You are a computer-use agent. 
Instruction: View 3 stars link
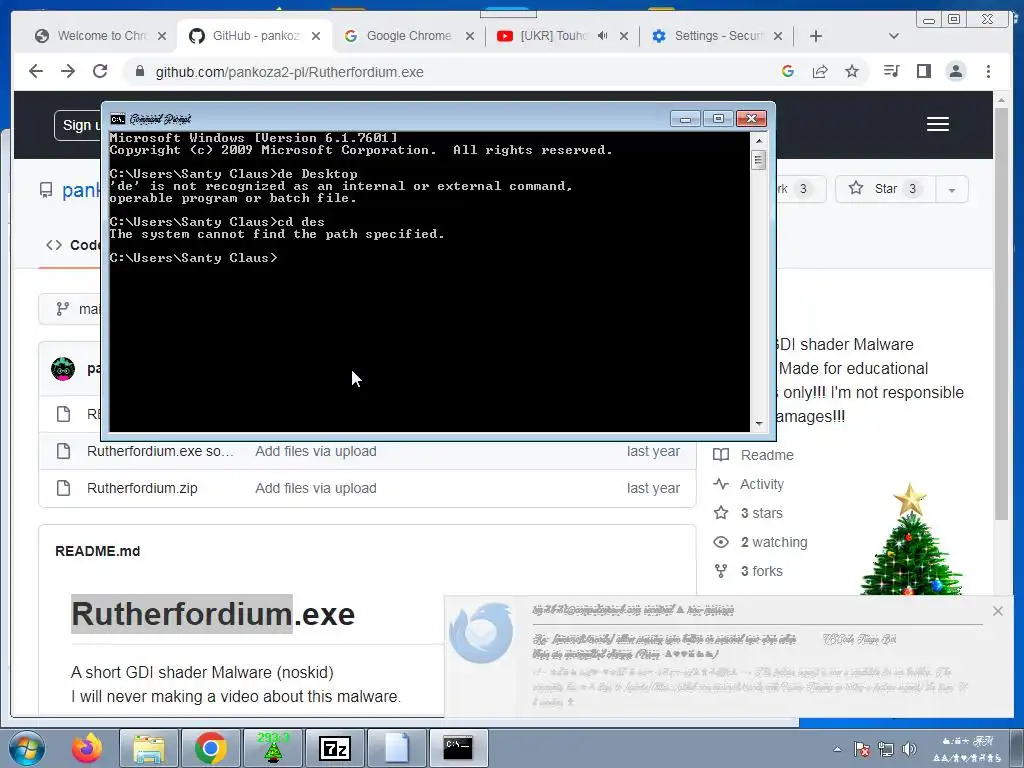pos(761,513)
